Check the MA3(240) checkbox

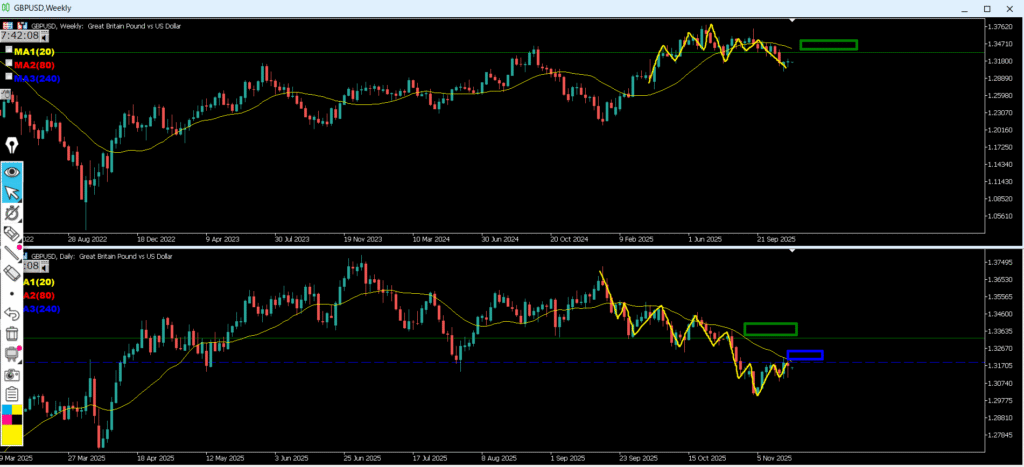(x=8, y=76)
